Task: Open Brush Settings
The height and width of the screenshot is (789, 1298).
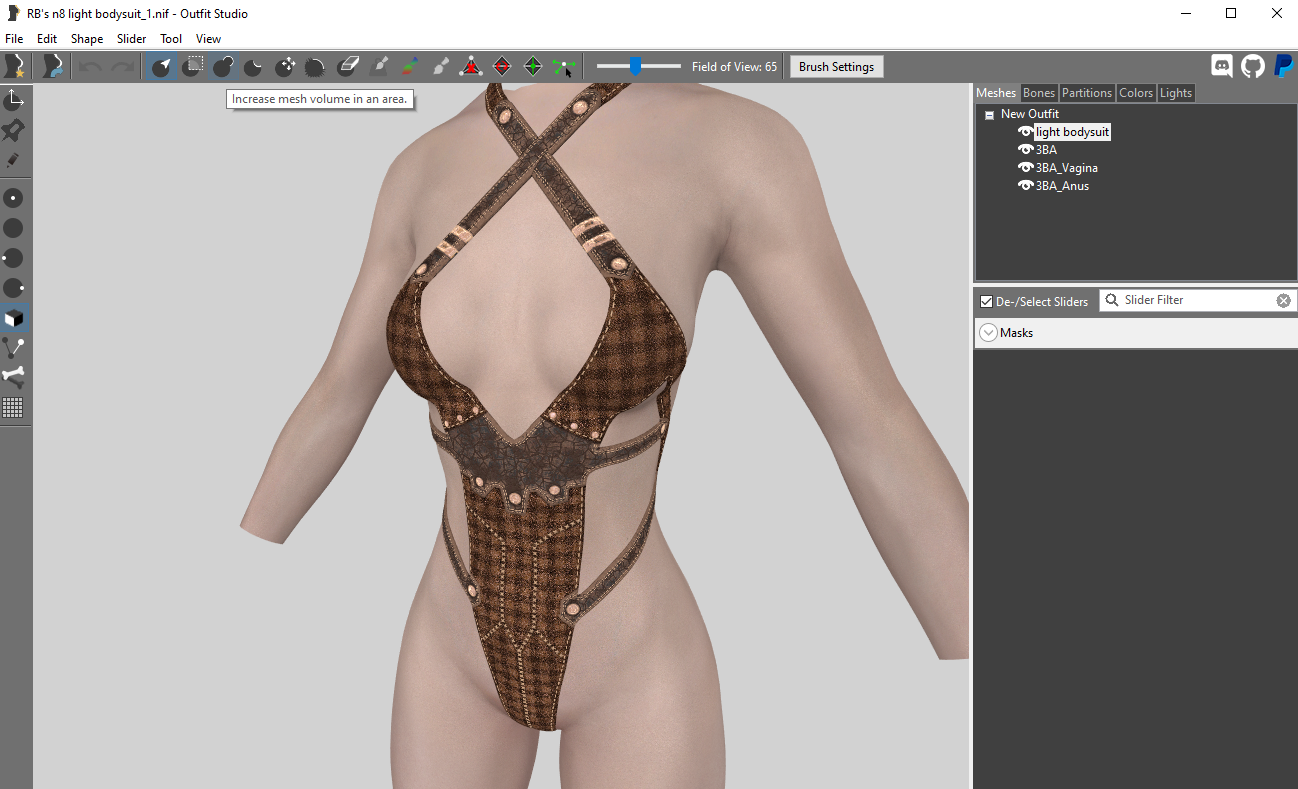Action: pos(836,67)
